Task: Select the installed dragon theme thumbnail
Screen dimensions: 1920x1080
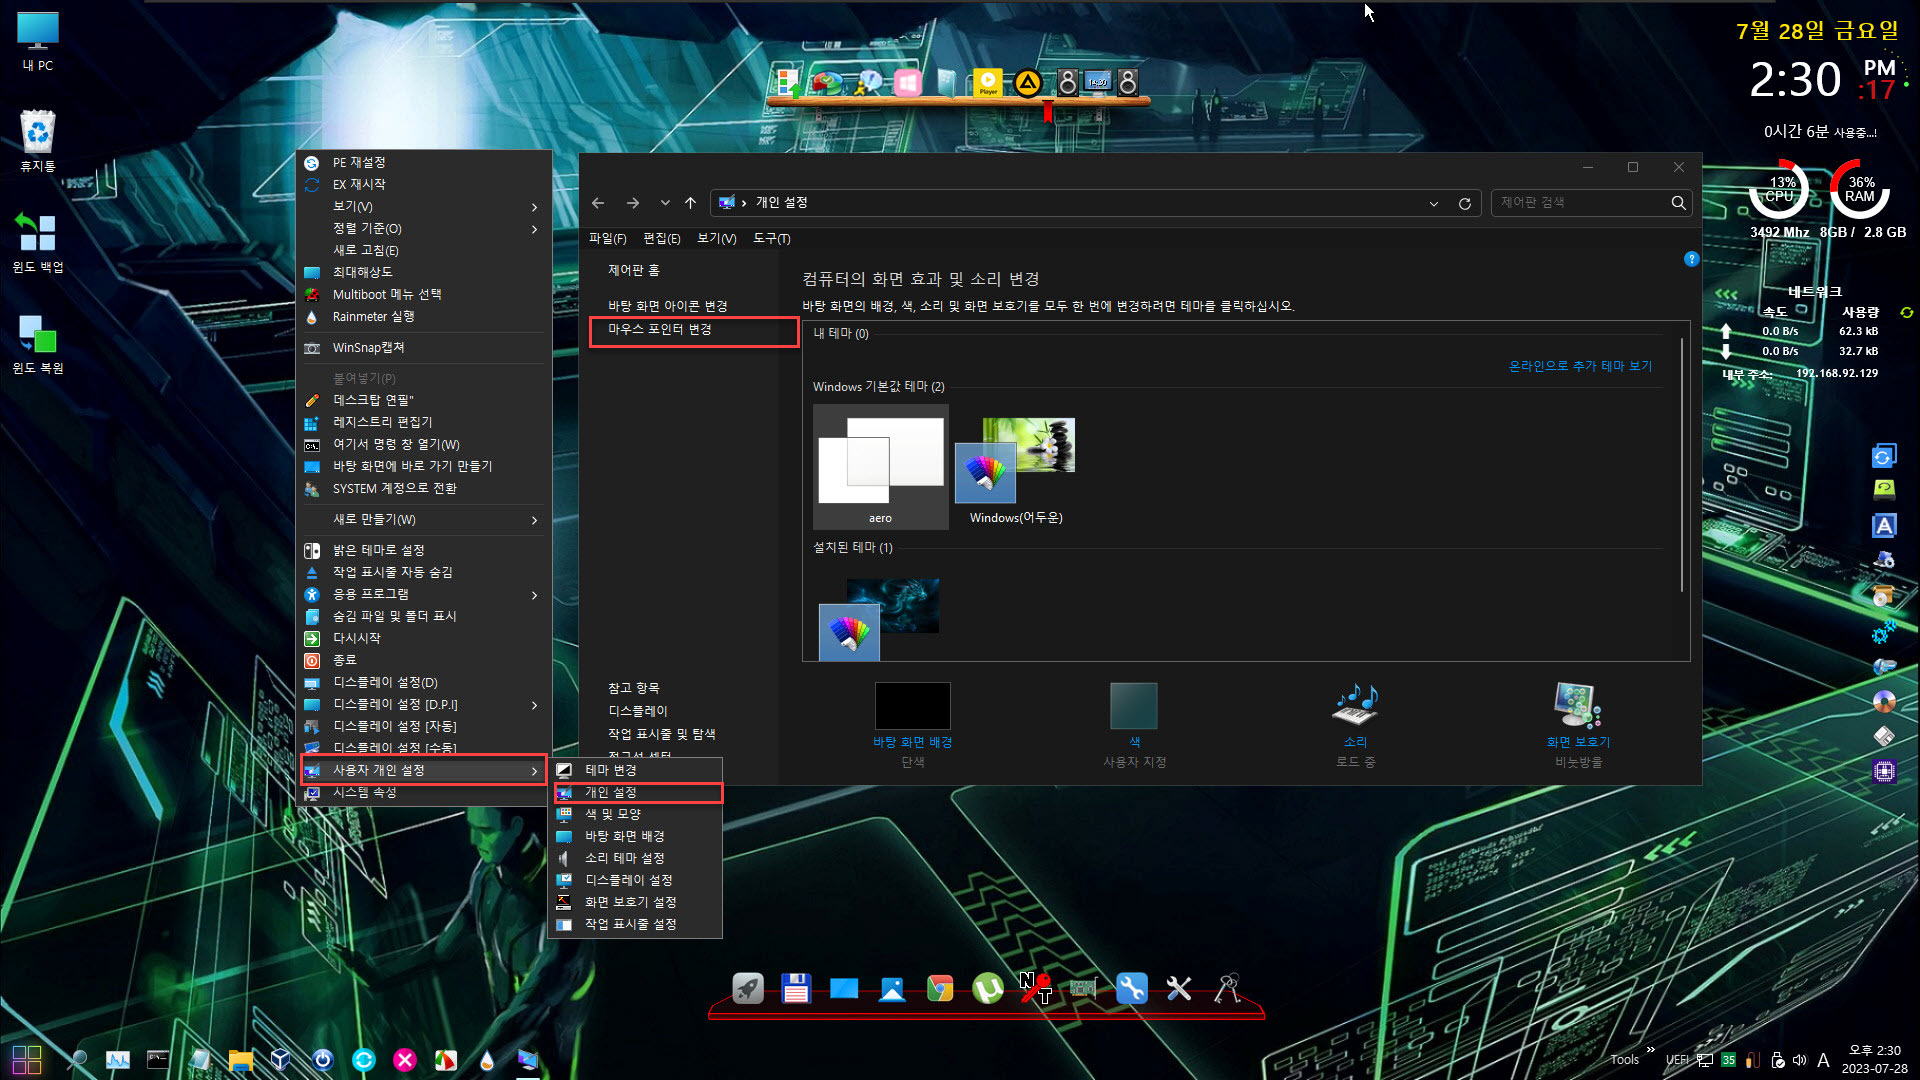Action: click(x=880, y=618)
